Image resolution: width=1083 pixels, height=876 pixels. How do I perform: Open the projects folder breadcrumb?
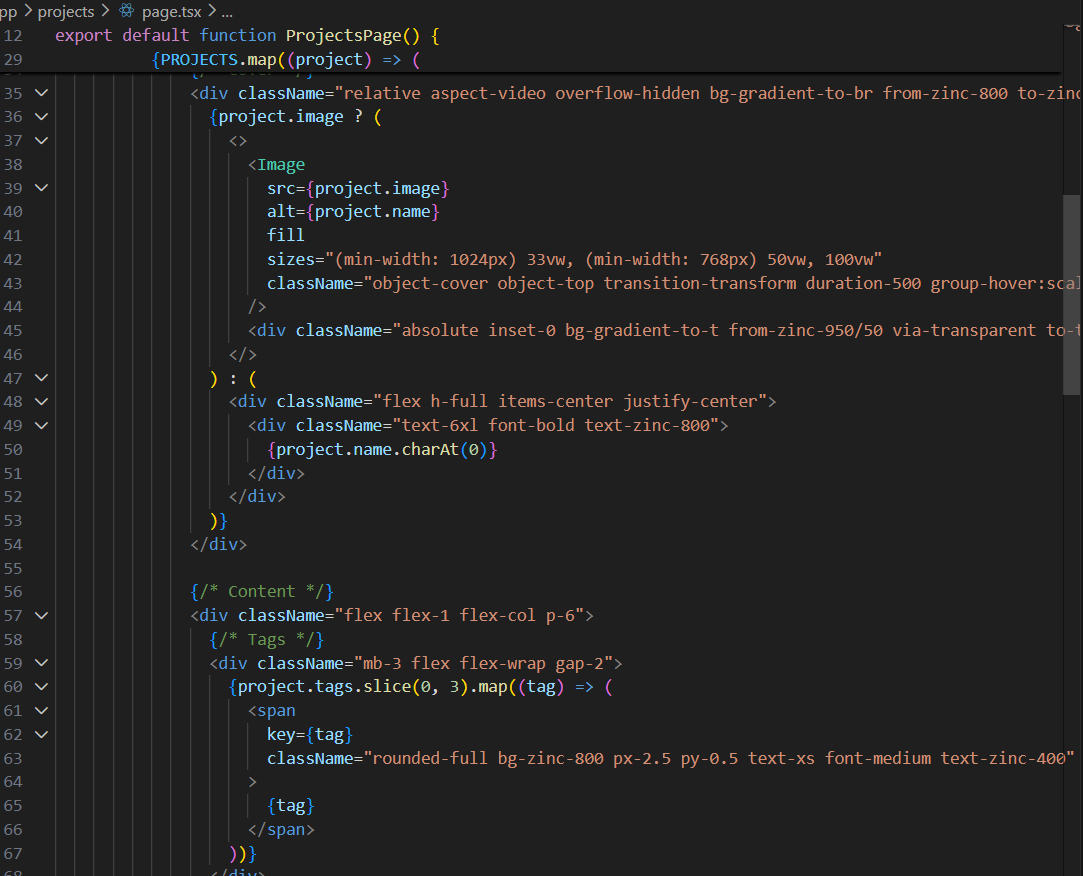66,12
